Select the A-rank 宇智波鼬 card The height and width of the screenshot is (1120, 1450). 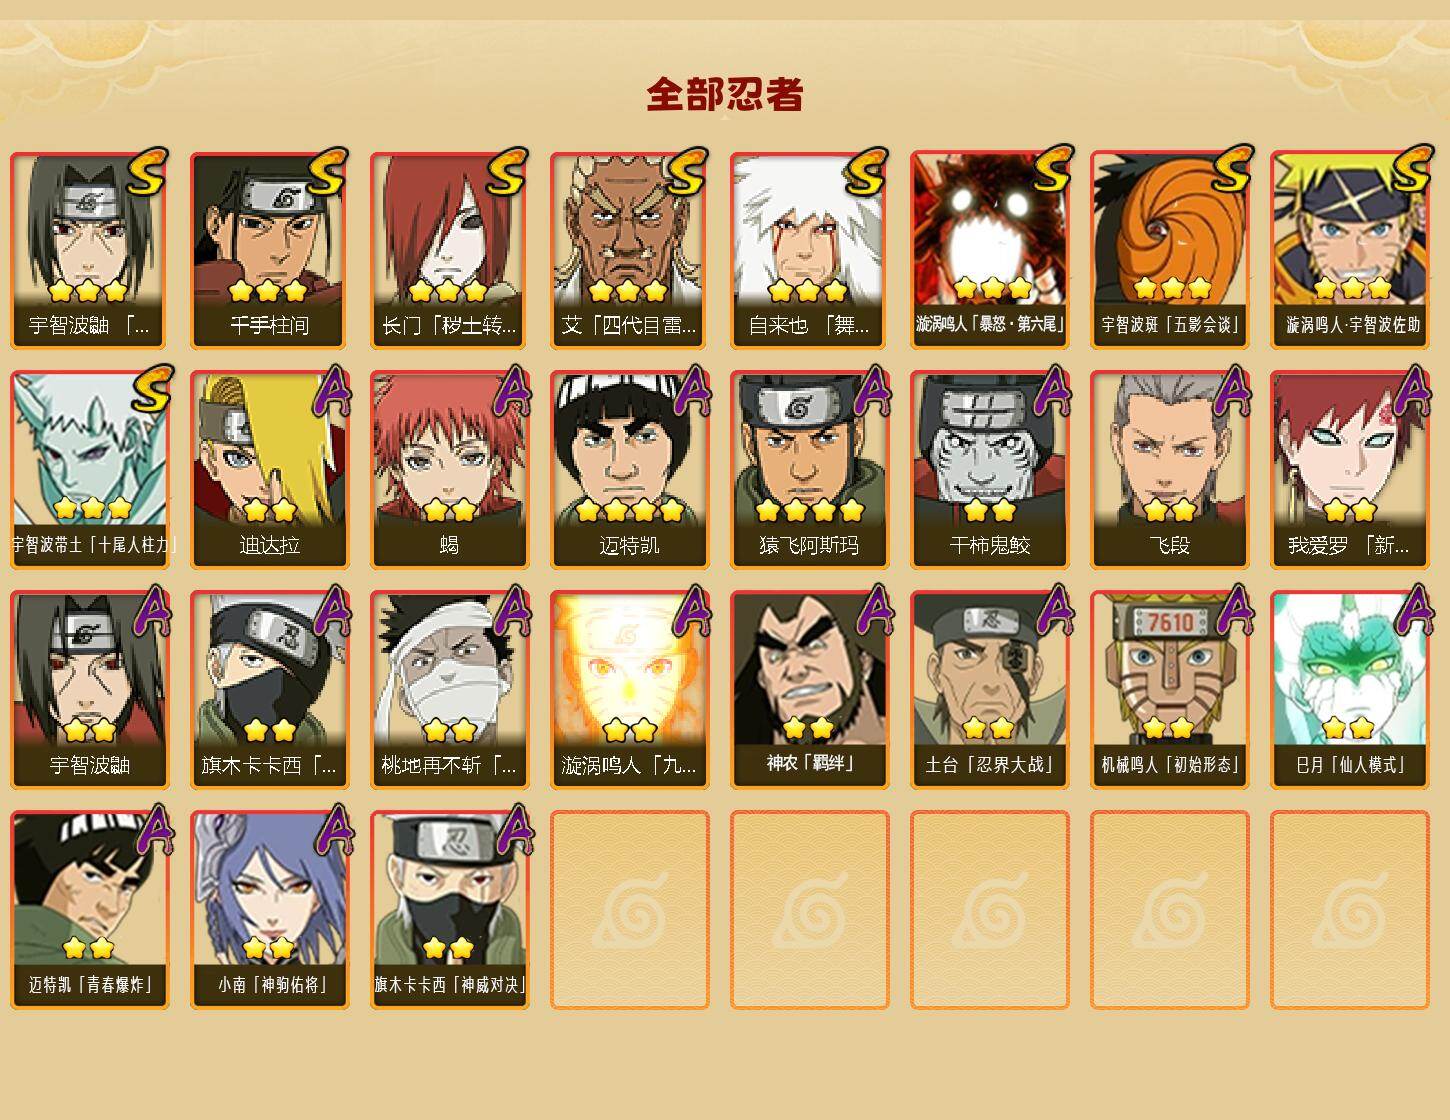tap(90, 690)
